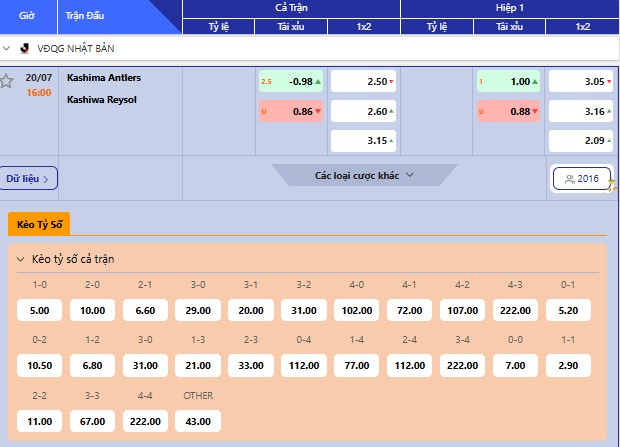
Task: Click the J-League logo icon
Action: click(25, 48)
